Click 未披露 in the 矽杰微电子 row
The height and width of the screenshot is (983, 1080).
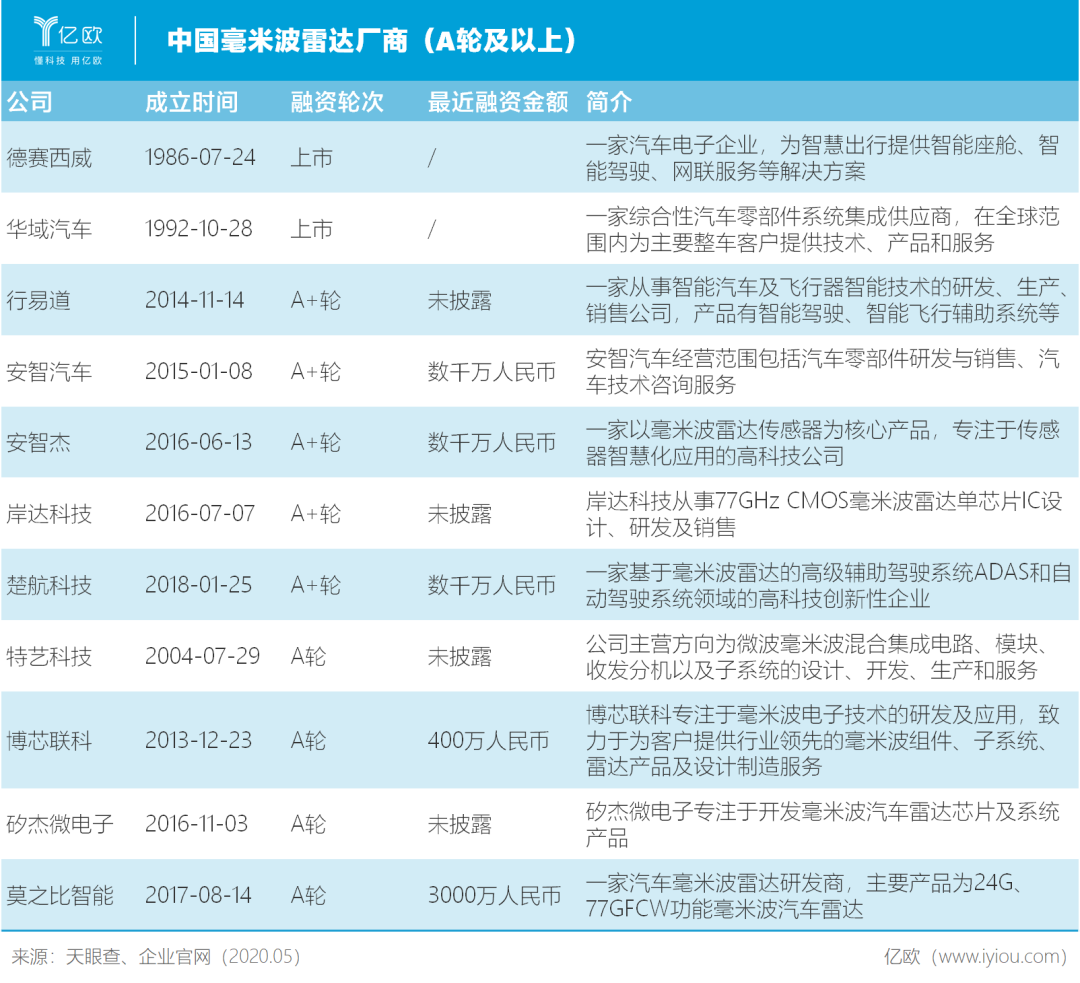[459, 824]
